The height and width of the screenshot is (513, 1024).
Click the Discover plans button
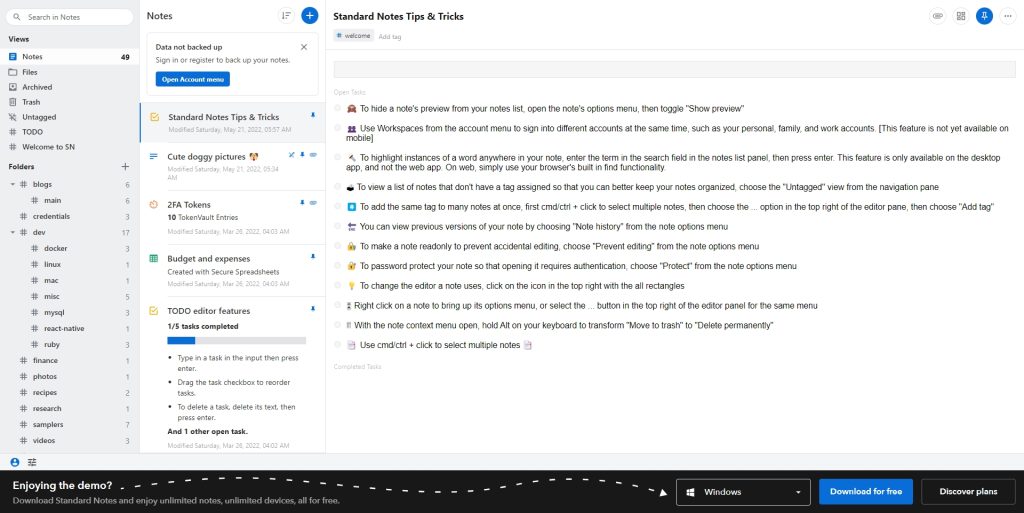(968, 491)
